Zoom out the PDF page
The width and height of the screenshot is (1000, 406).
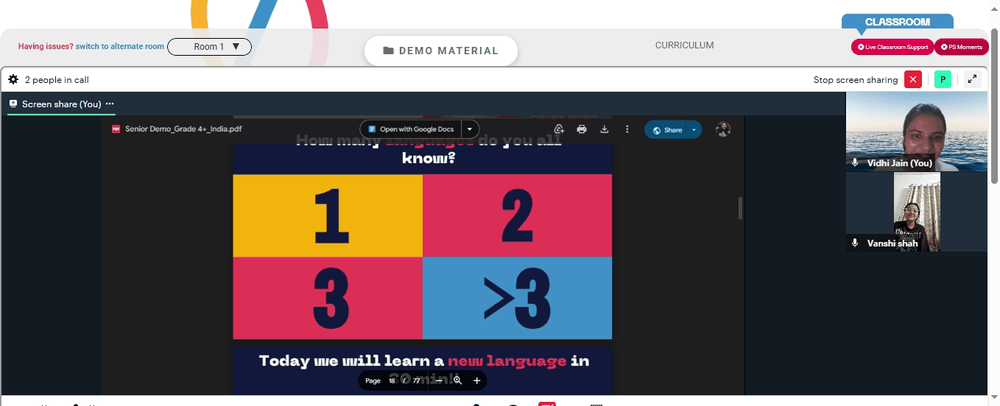438,381
